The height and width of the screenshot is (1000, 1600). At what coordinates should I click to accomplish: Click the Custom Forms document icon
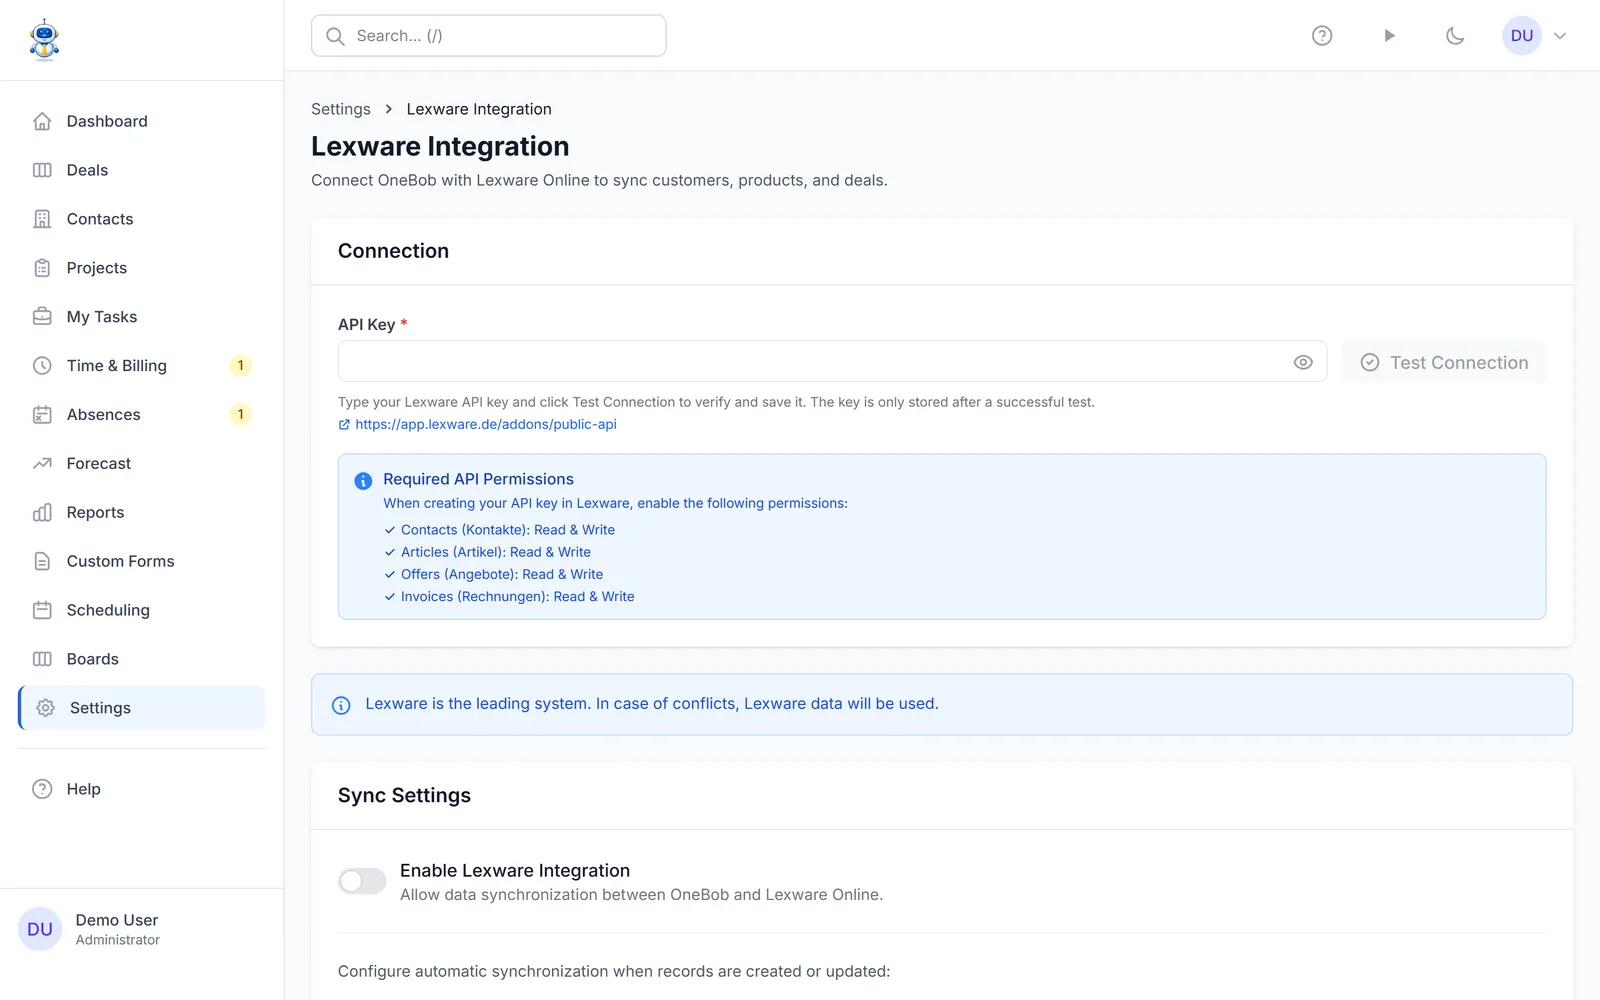pyautogui.click(x=42, y=562)
